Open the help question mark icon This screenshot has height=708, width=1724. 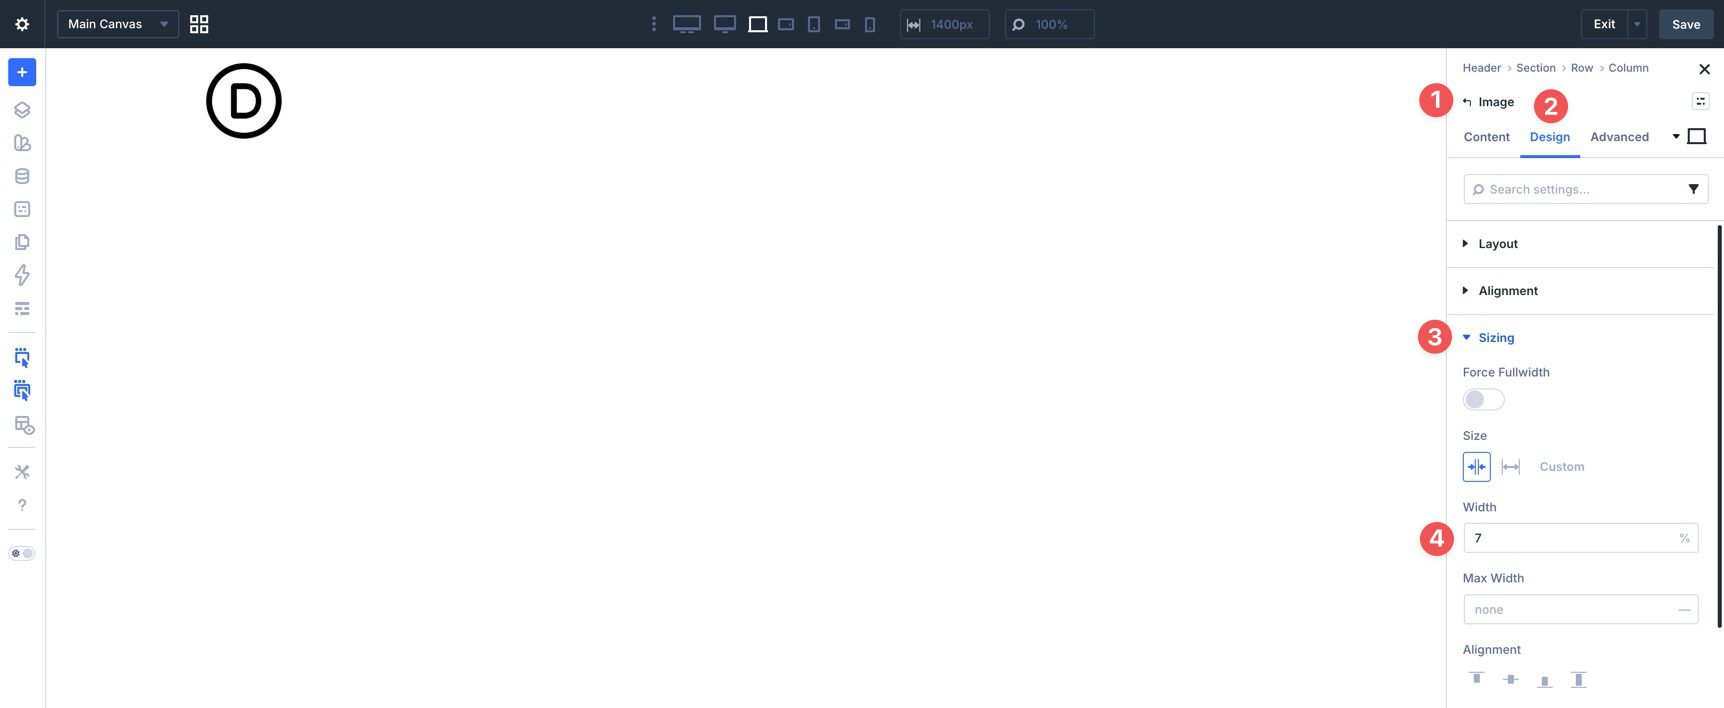(22, 505)
